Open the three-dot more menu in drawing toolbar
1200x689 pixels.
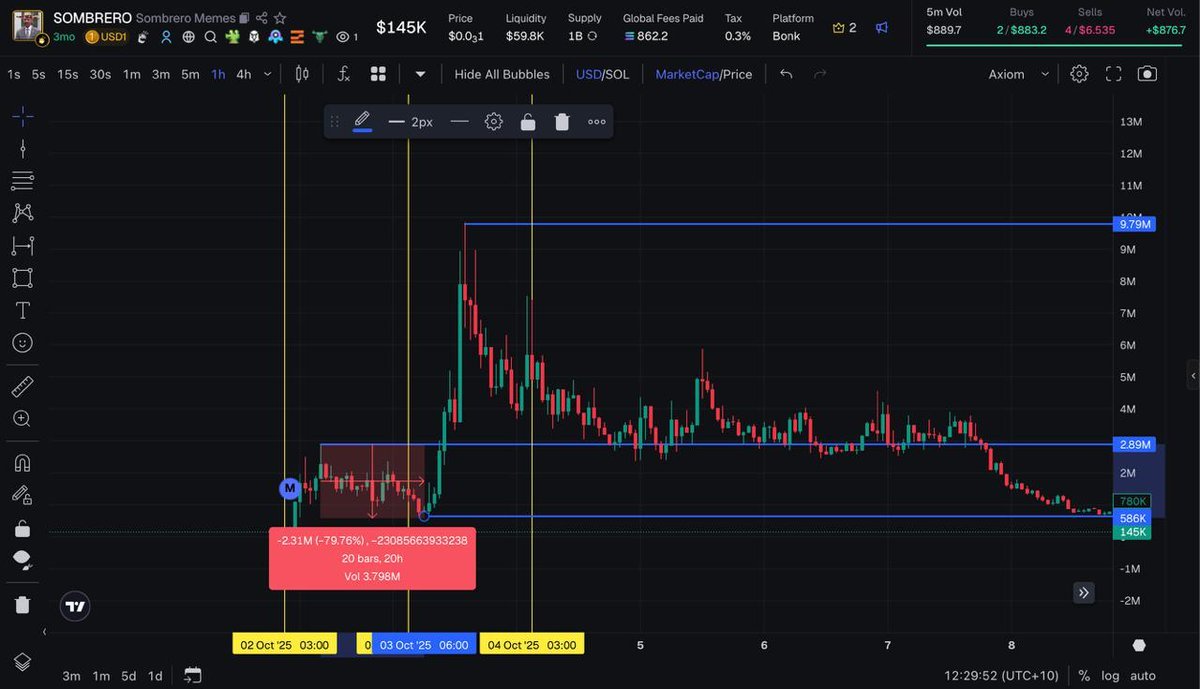click(x=597, y=122)
